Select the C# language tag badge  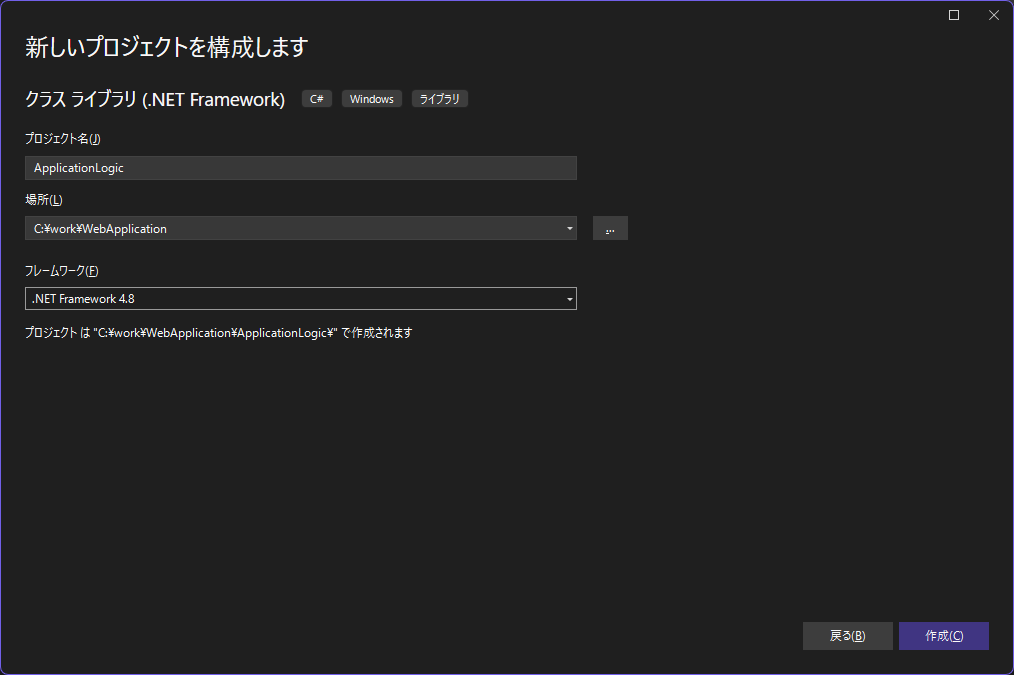[x=316, y=98]
